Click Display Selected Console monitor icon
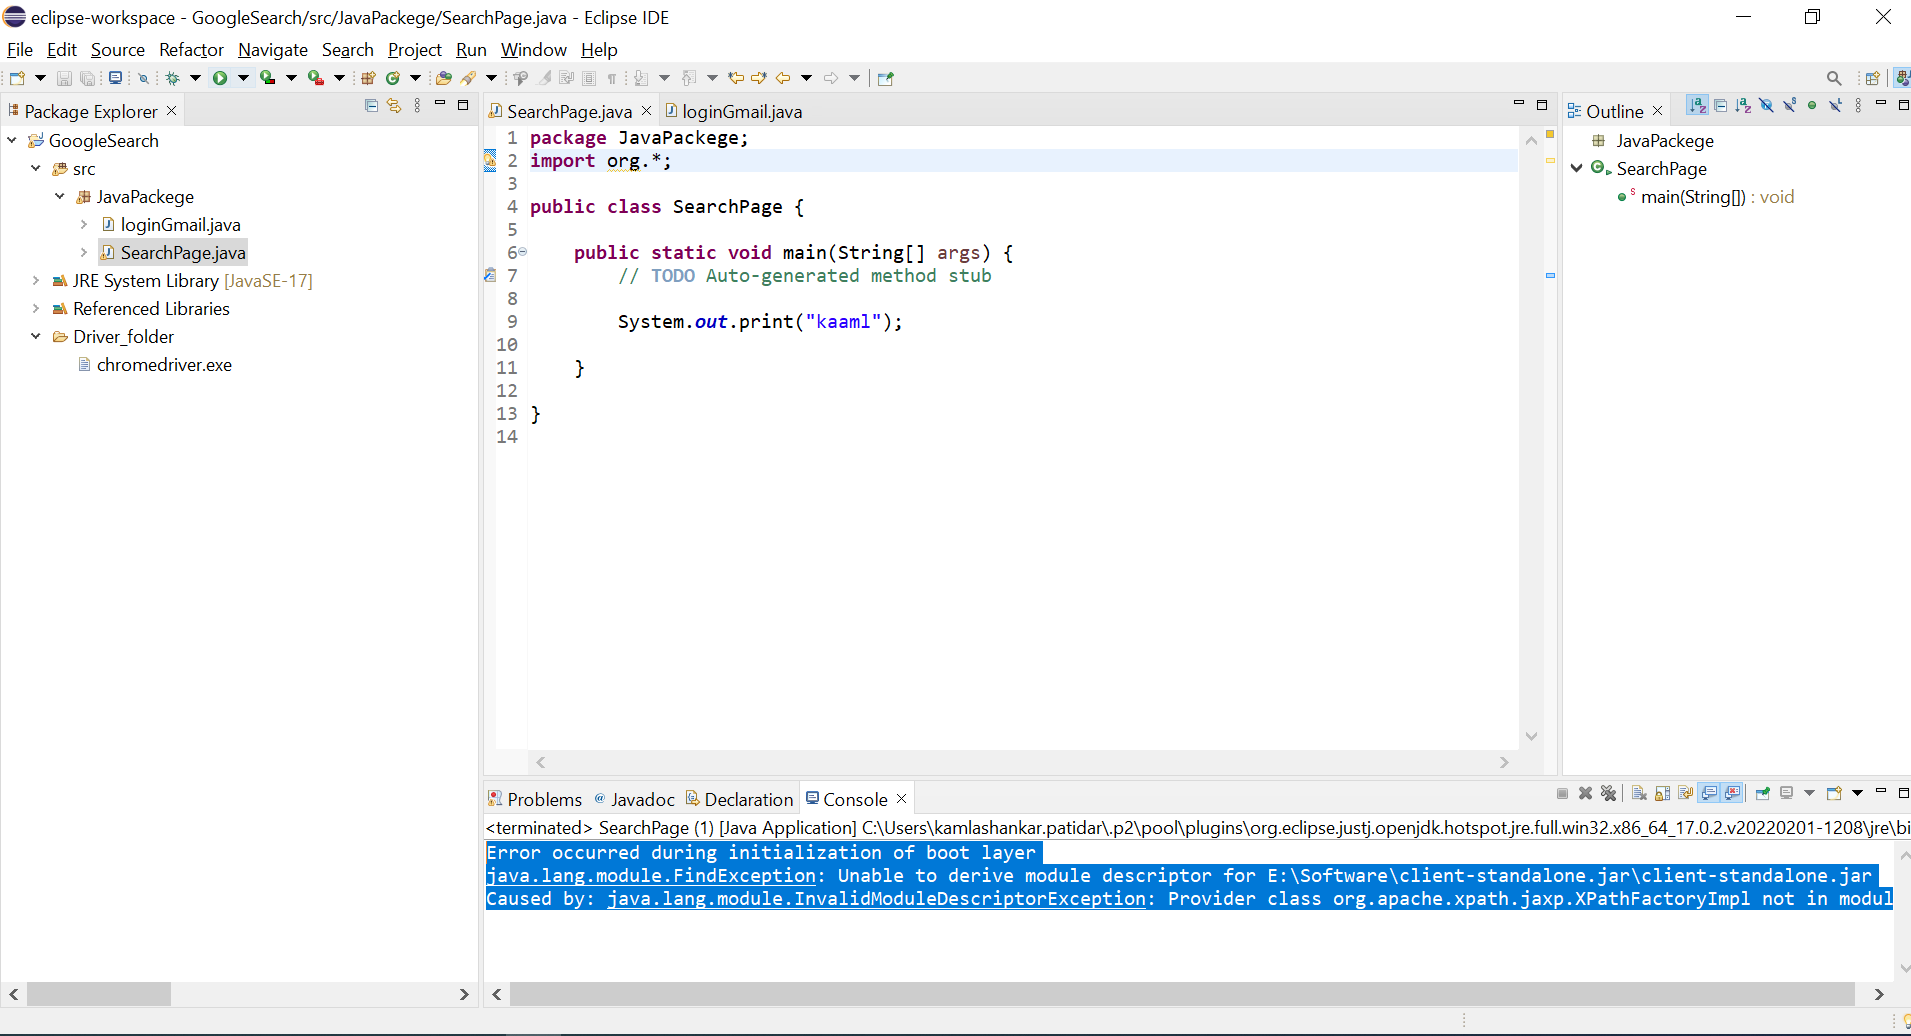The width and height of the screenshot is (1911, 1036). pyautogui.click(x=1787, y=793)
